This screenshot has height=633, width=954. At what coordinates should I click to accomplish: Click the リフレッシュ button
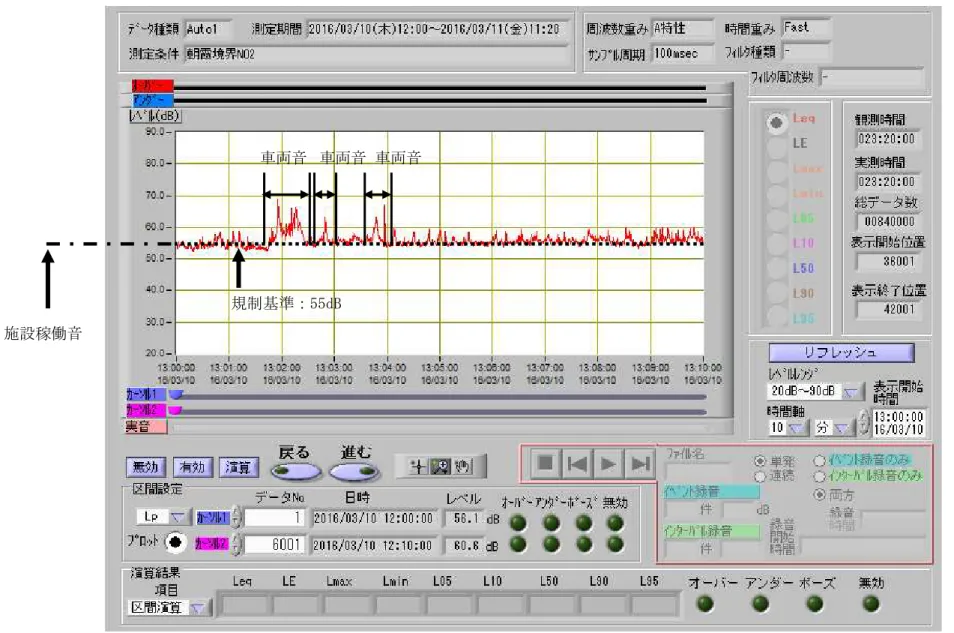point(841,352)
